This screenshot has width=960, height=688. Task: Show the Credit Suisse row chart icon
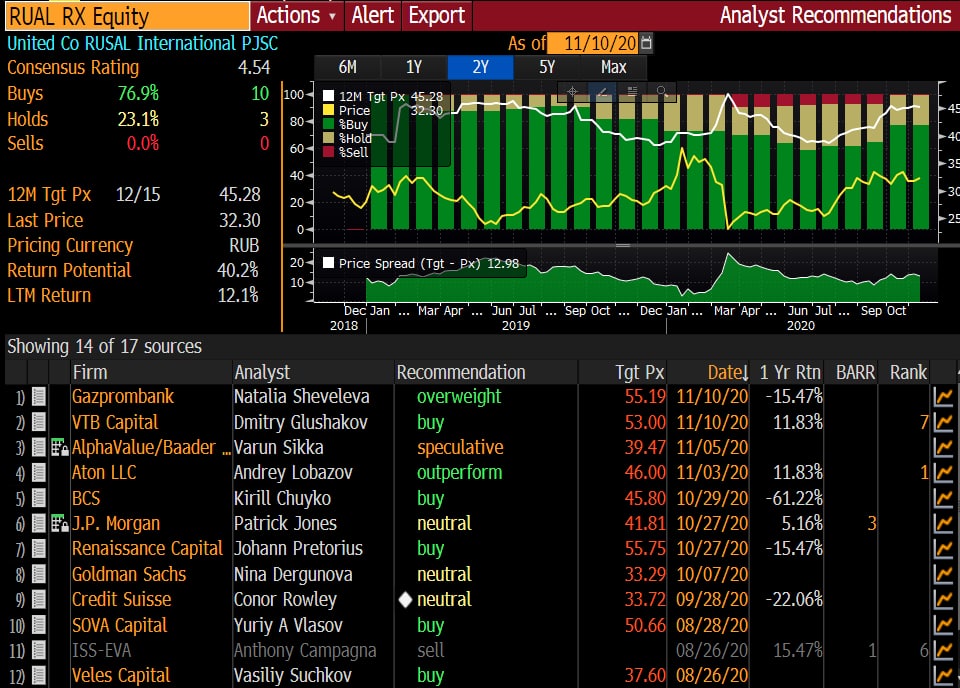click(x=943, y=599)
